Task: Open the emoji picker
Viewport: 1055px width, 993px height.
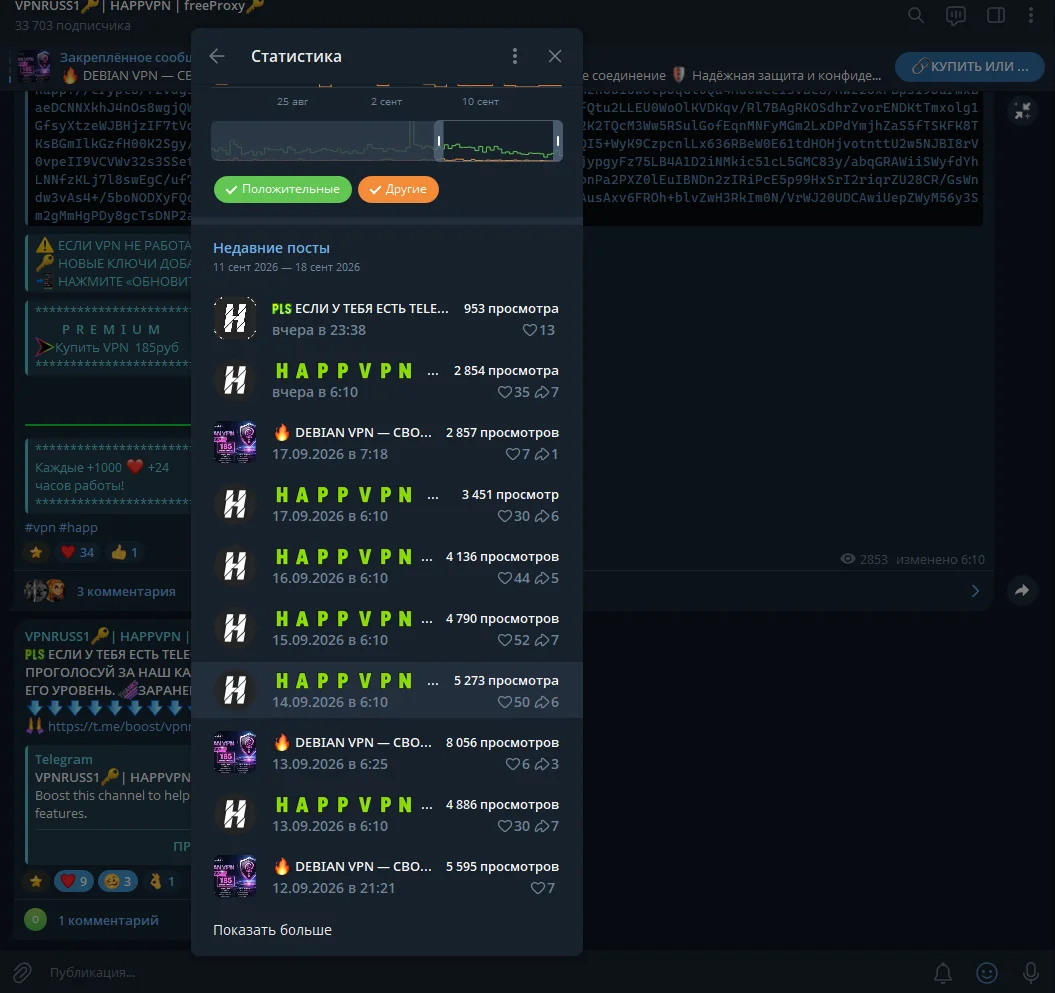Action: tap(986, 972)
